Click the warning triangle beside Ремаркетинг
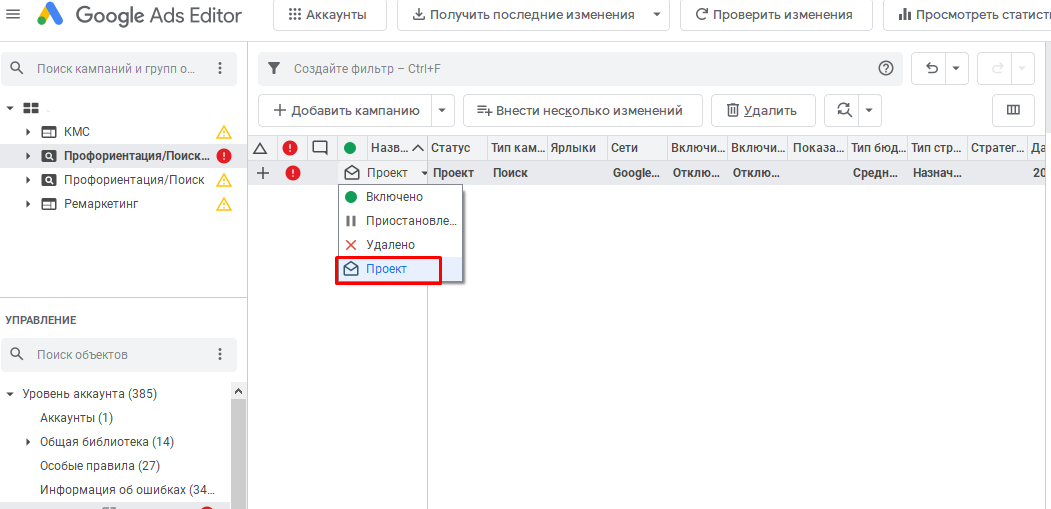The width and height of the screenshot is (1051, 509). pyautogui.click(x=223, y=204)
